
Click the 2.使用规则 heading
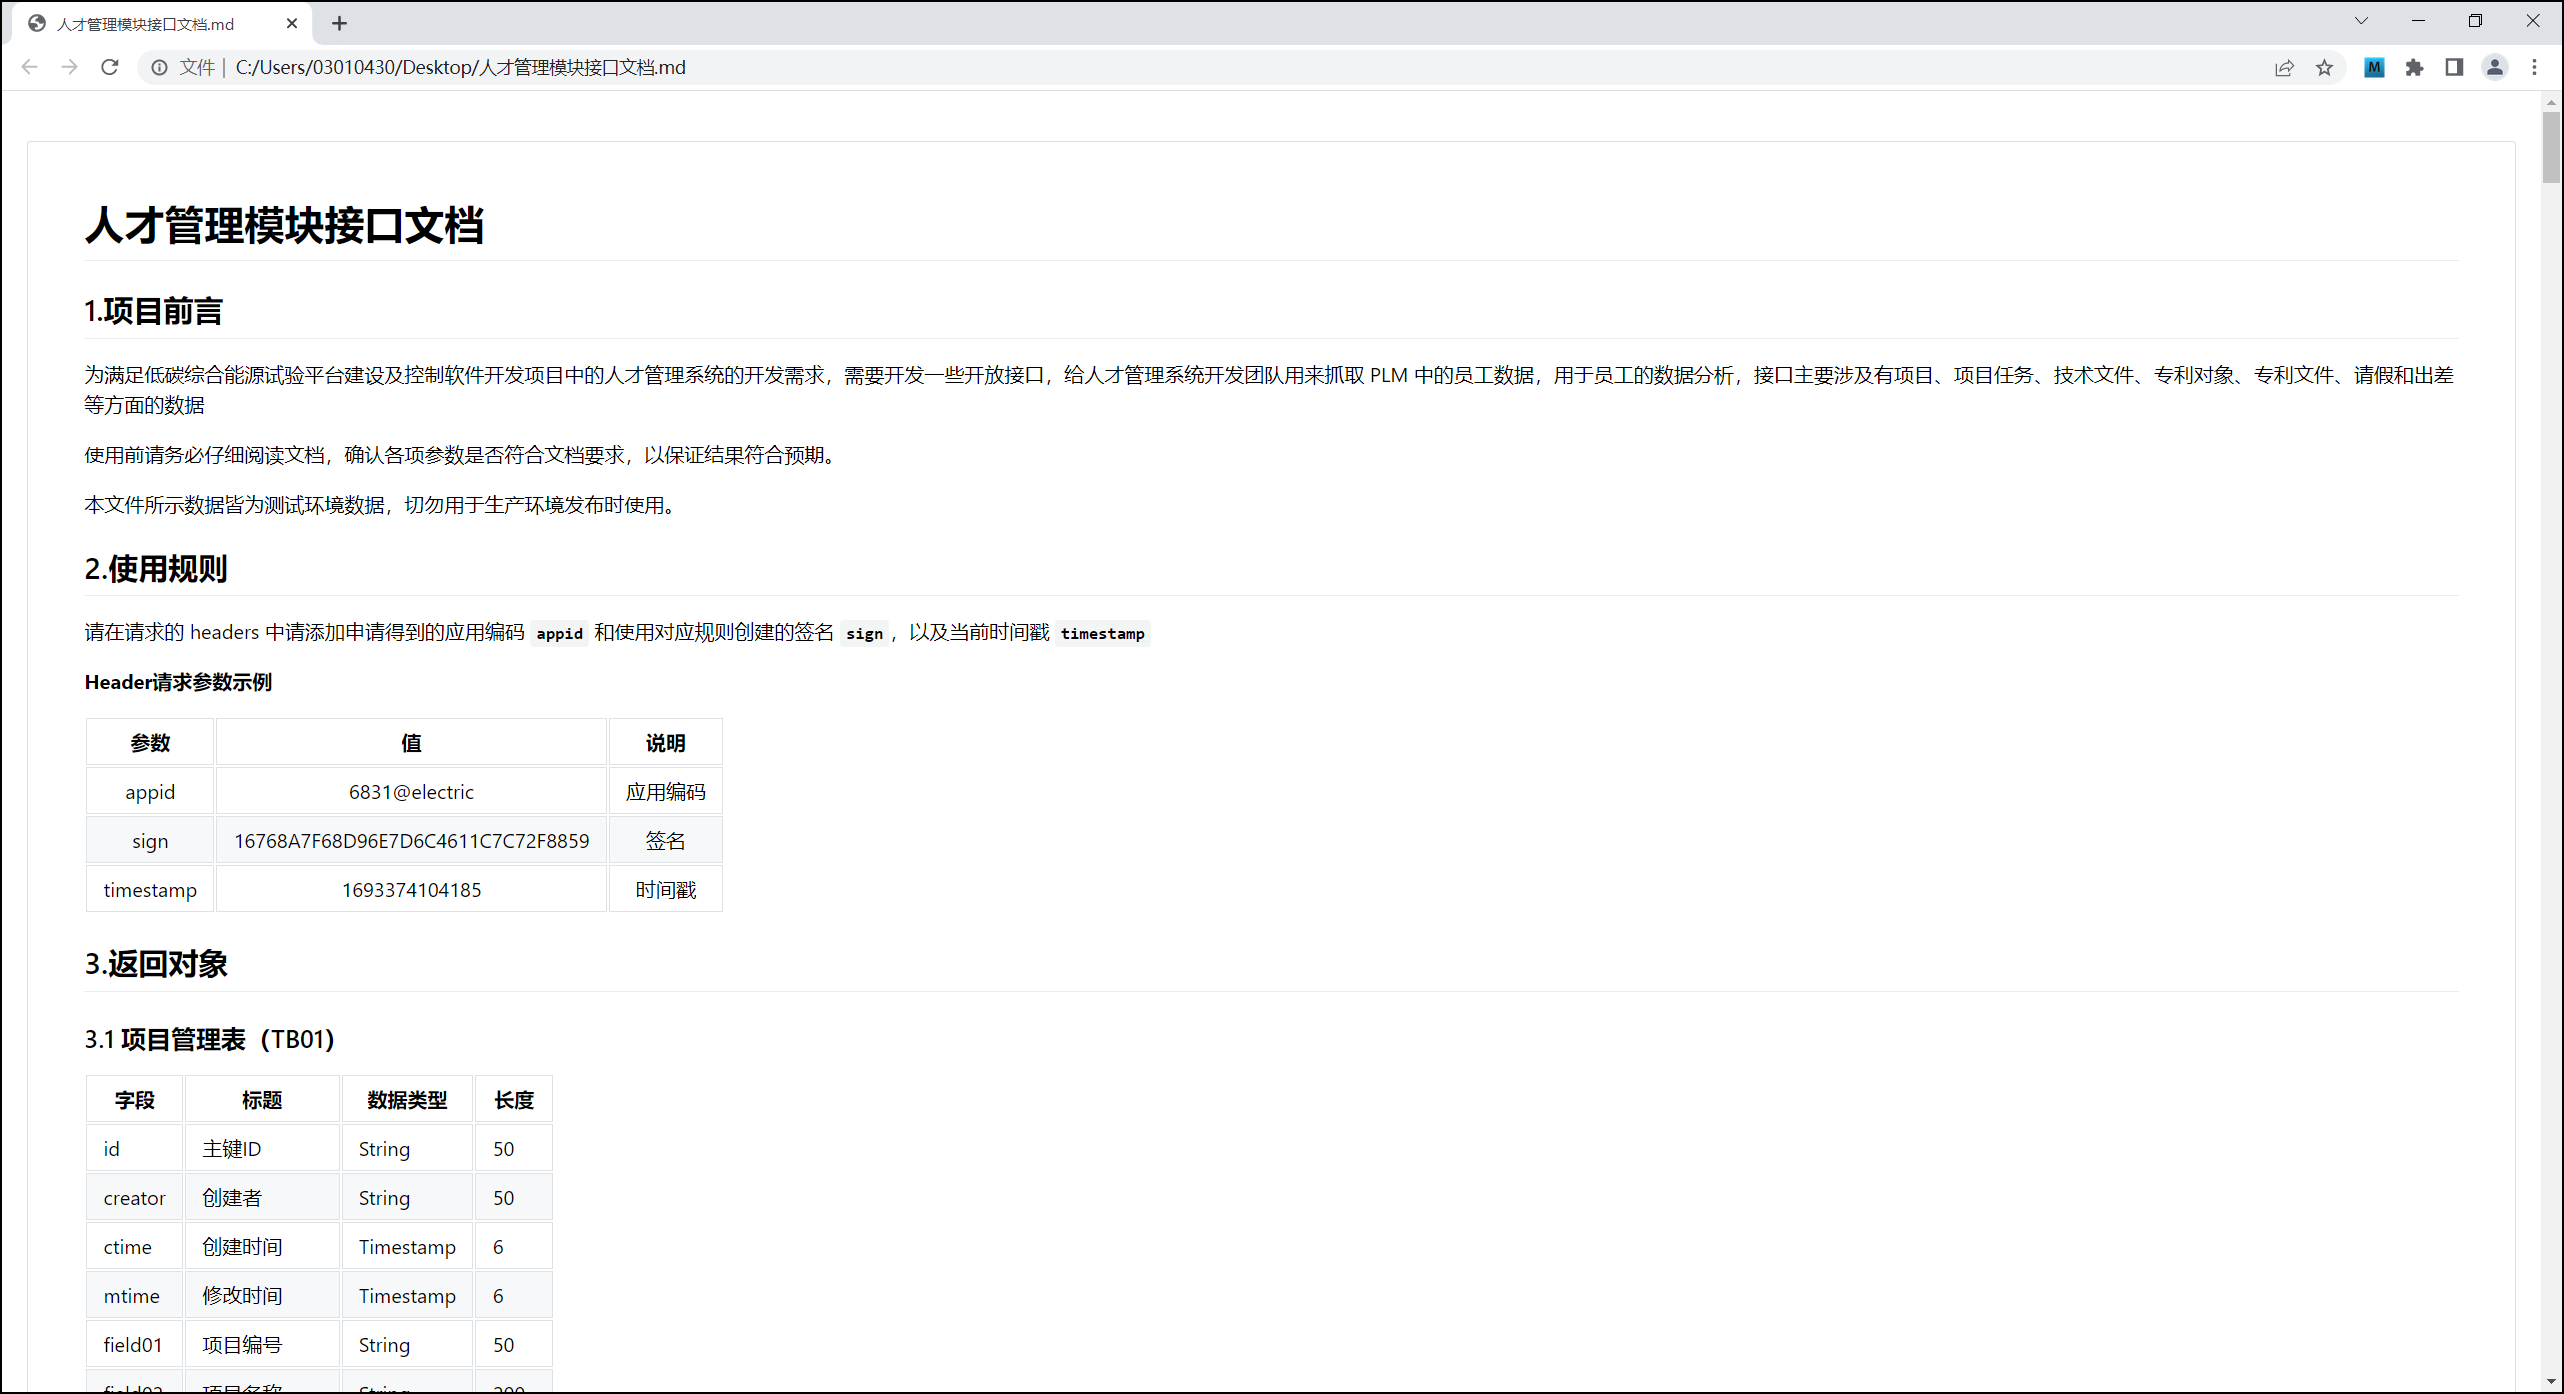click(156, 569)
